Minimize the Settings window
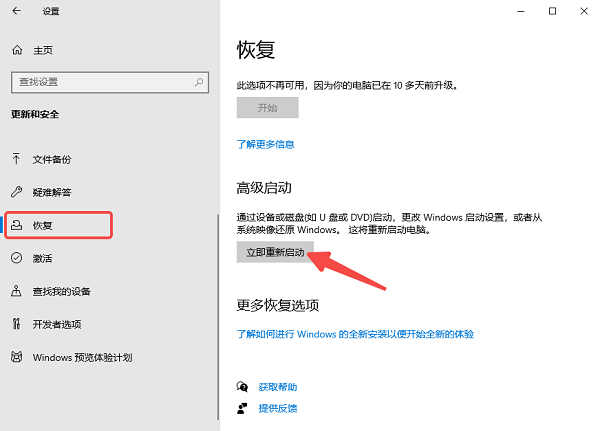The height and width of the screenshot is (431, 600). [520, 11]
